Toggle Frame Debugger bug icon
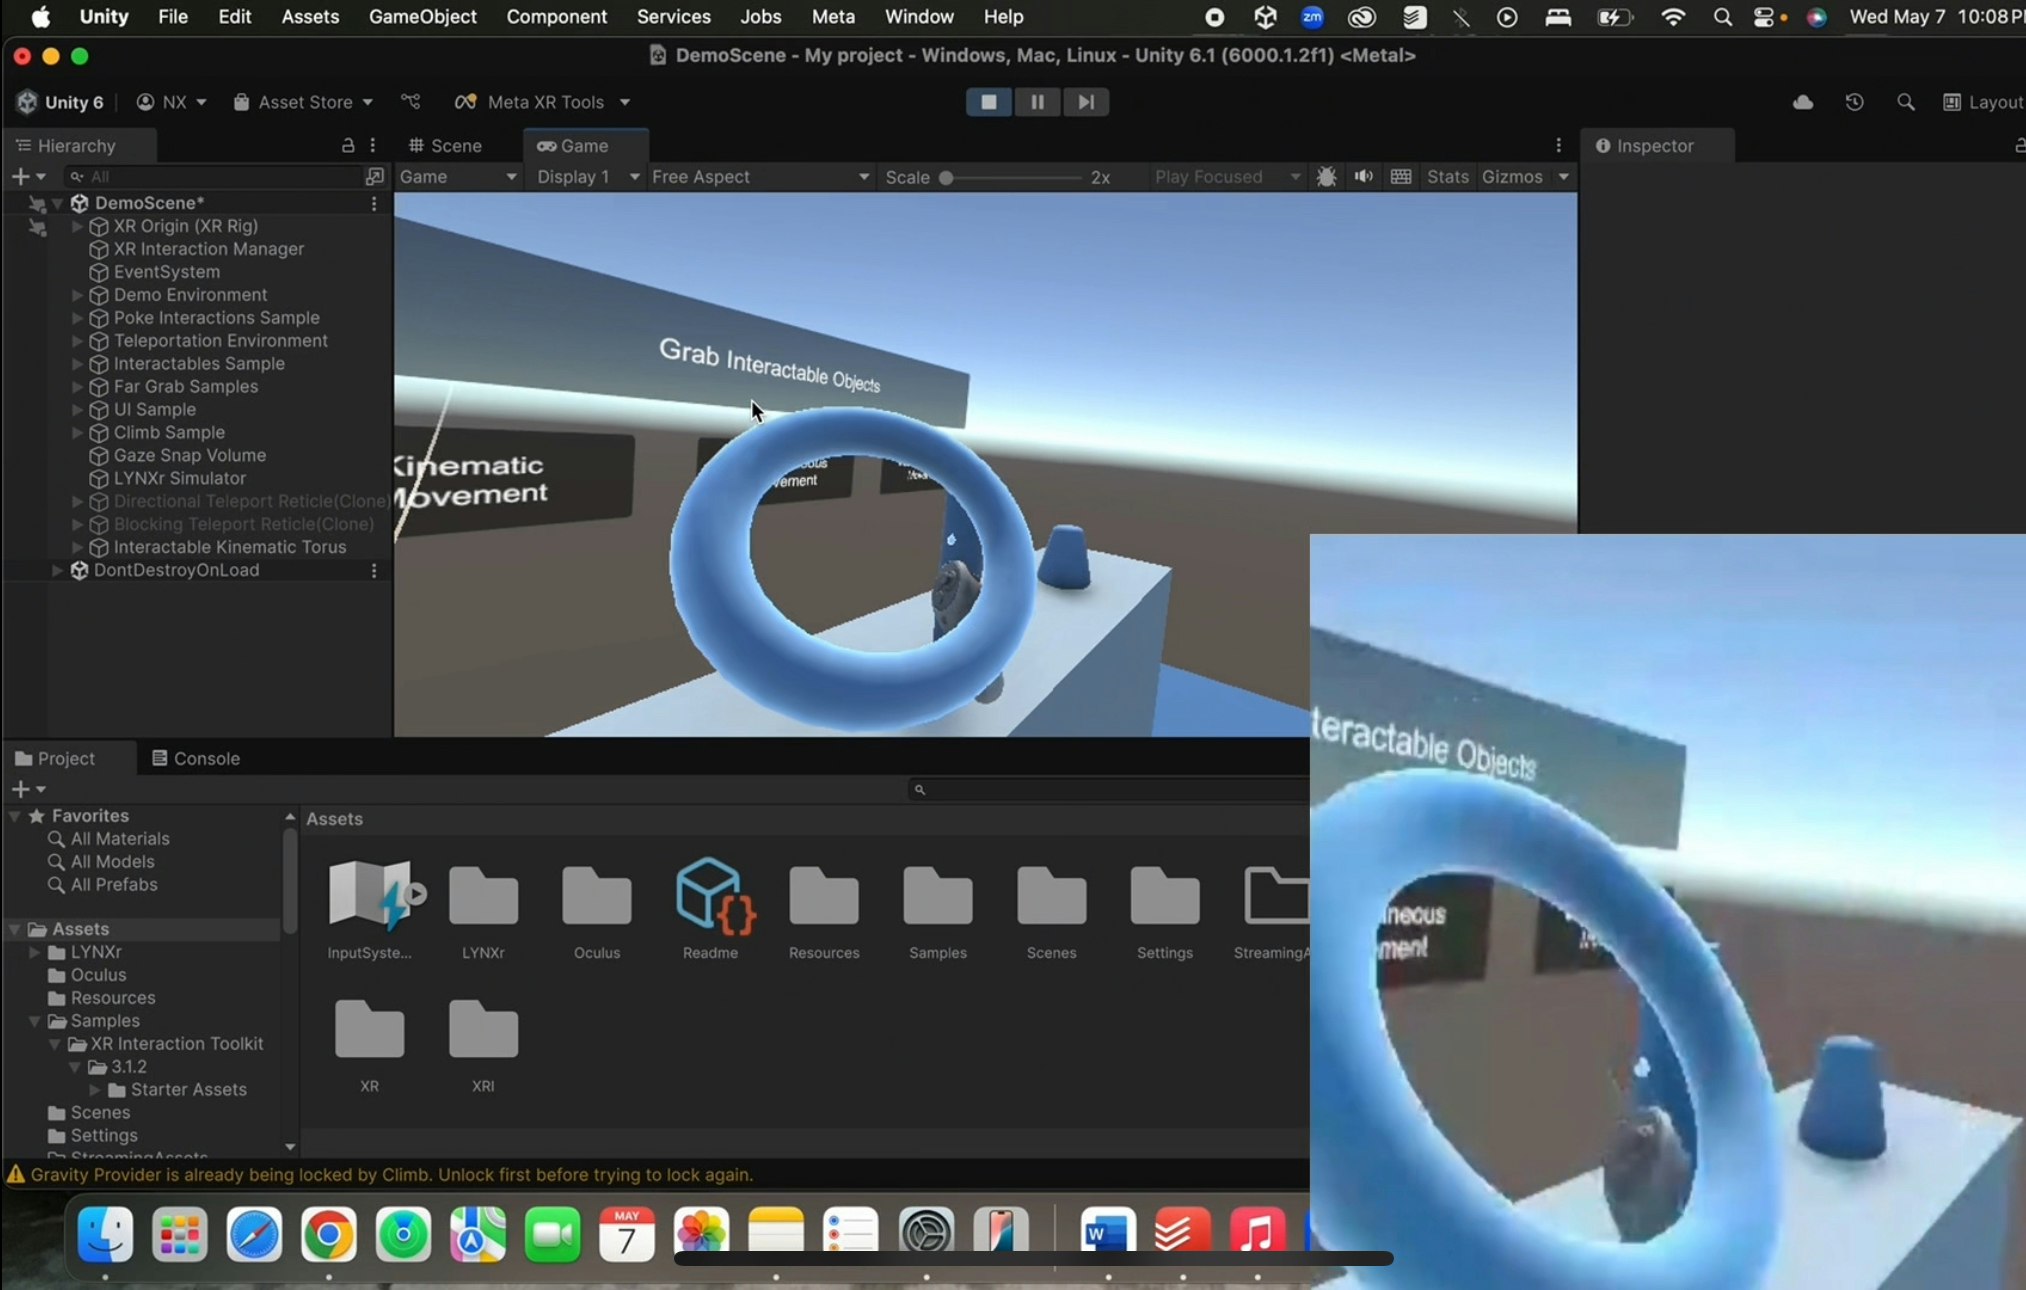This screenshot has width=2026, height=1290. [1326, 176]
